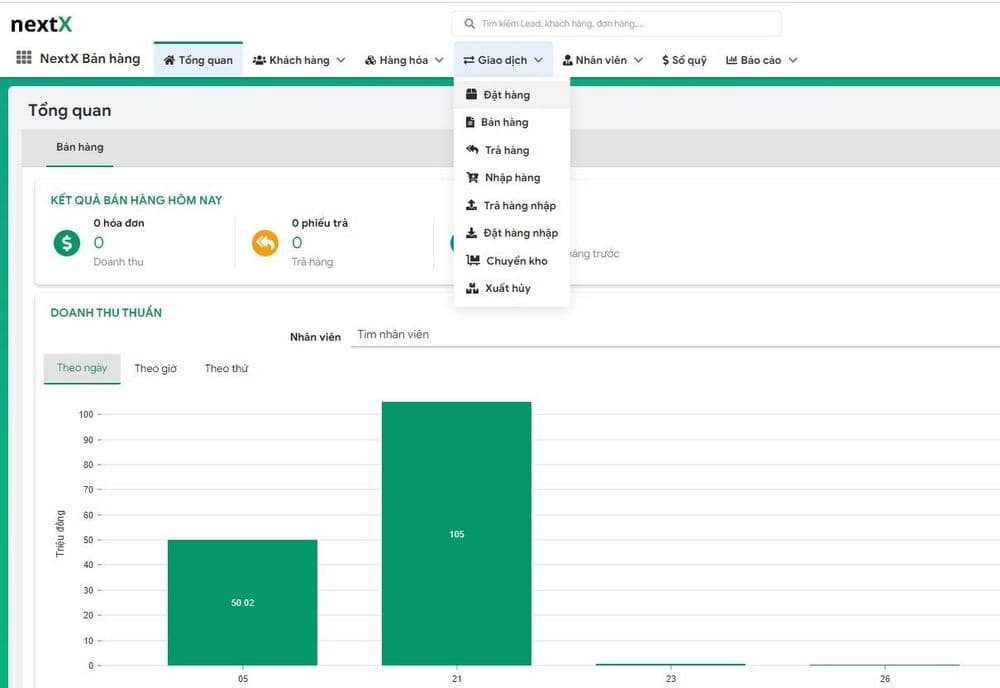Image resolution: width=1000 pixels, height=688 pixels.
Task: Click the green dollar revenue icon
Action: [x=66, y=243]
